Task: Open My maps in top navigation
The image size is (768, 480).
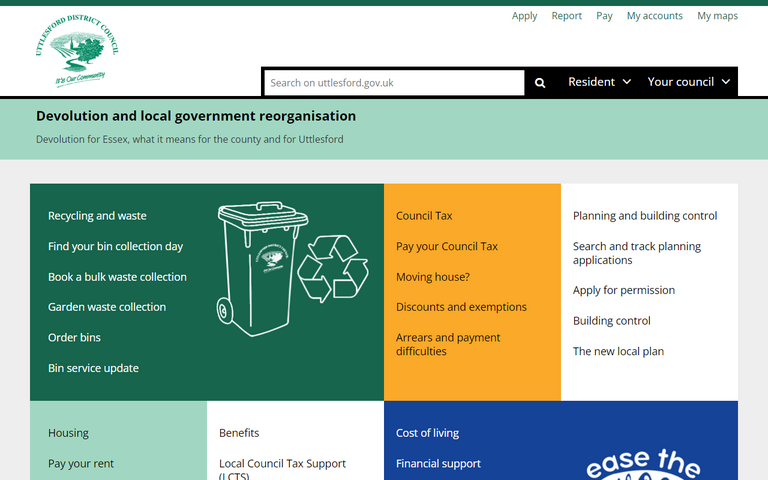Action: click(x=717, y=16)
